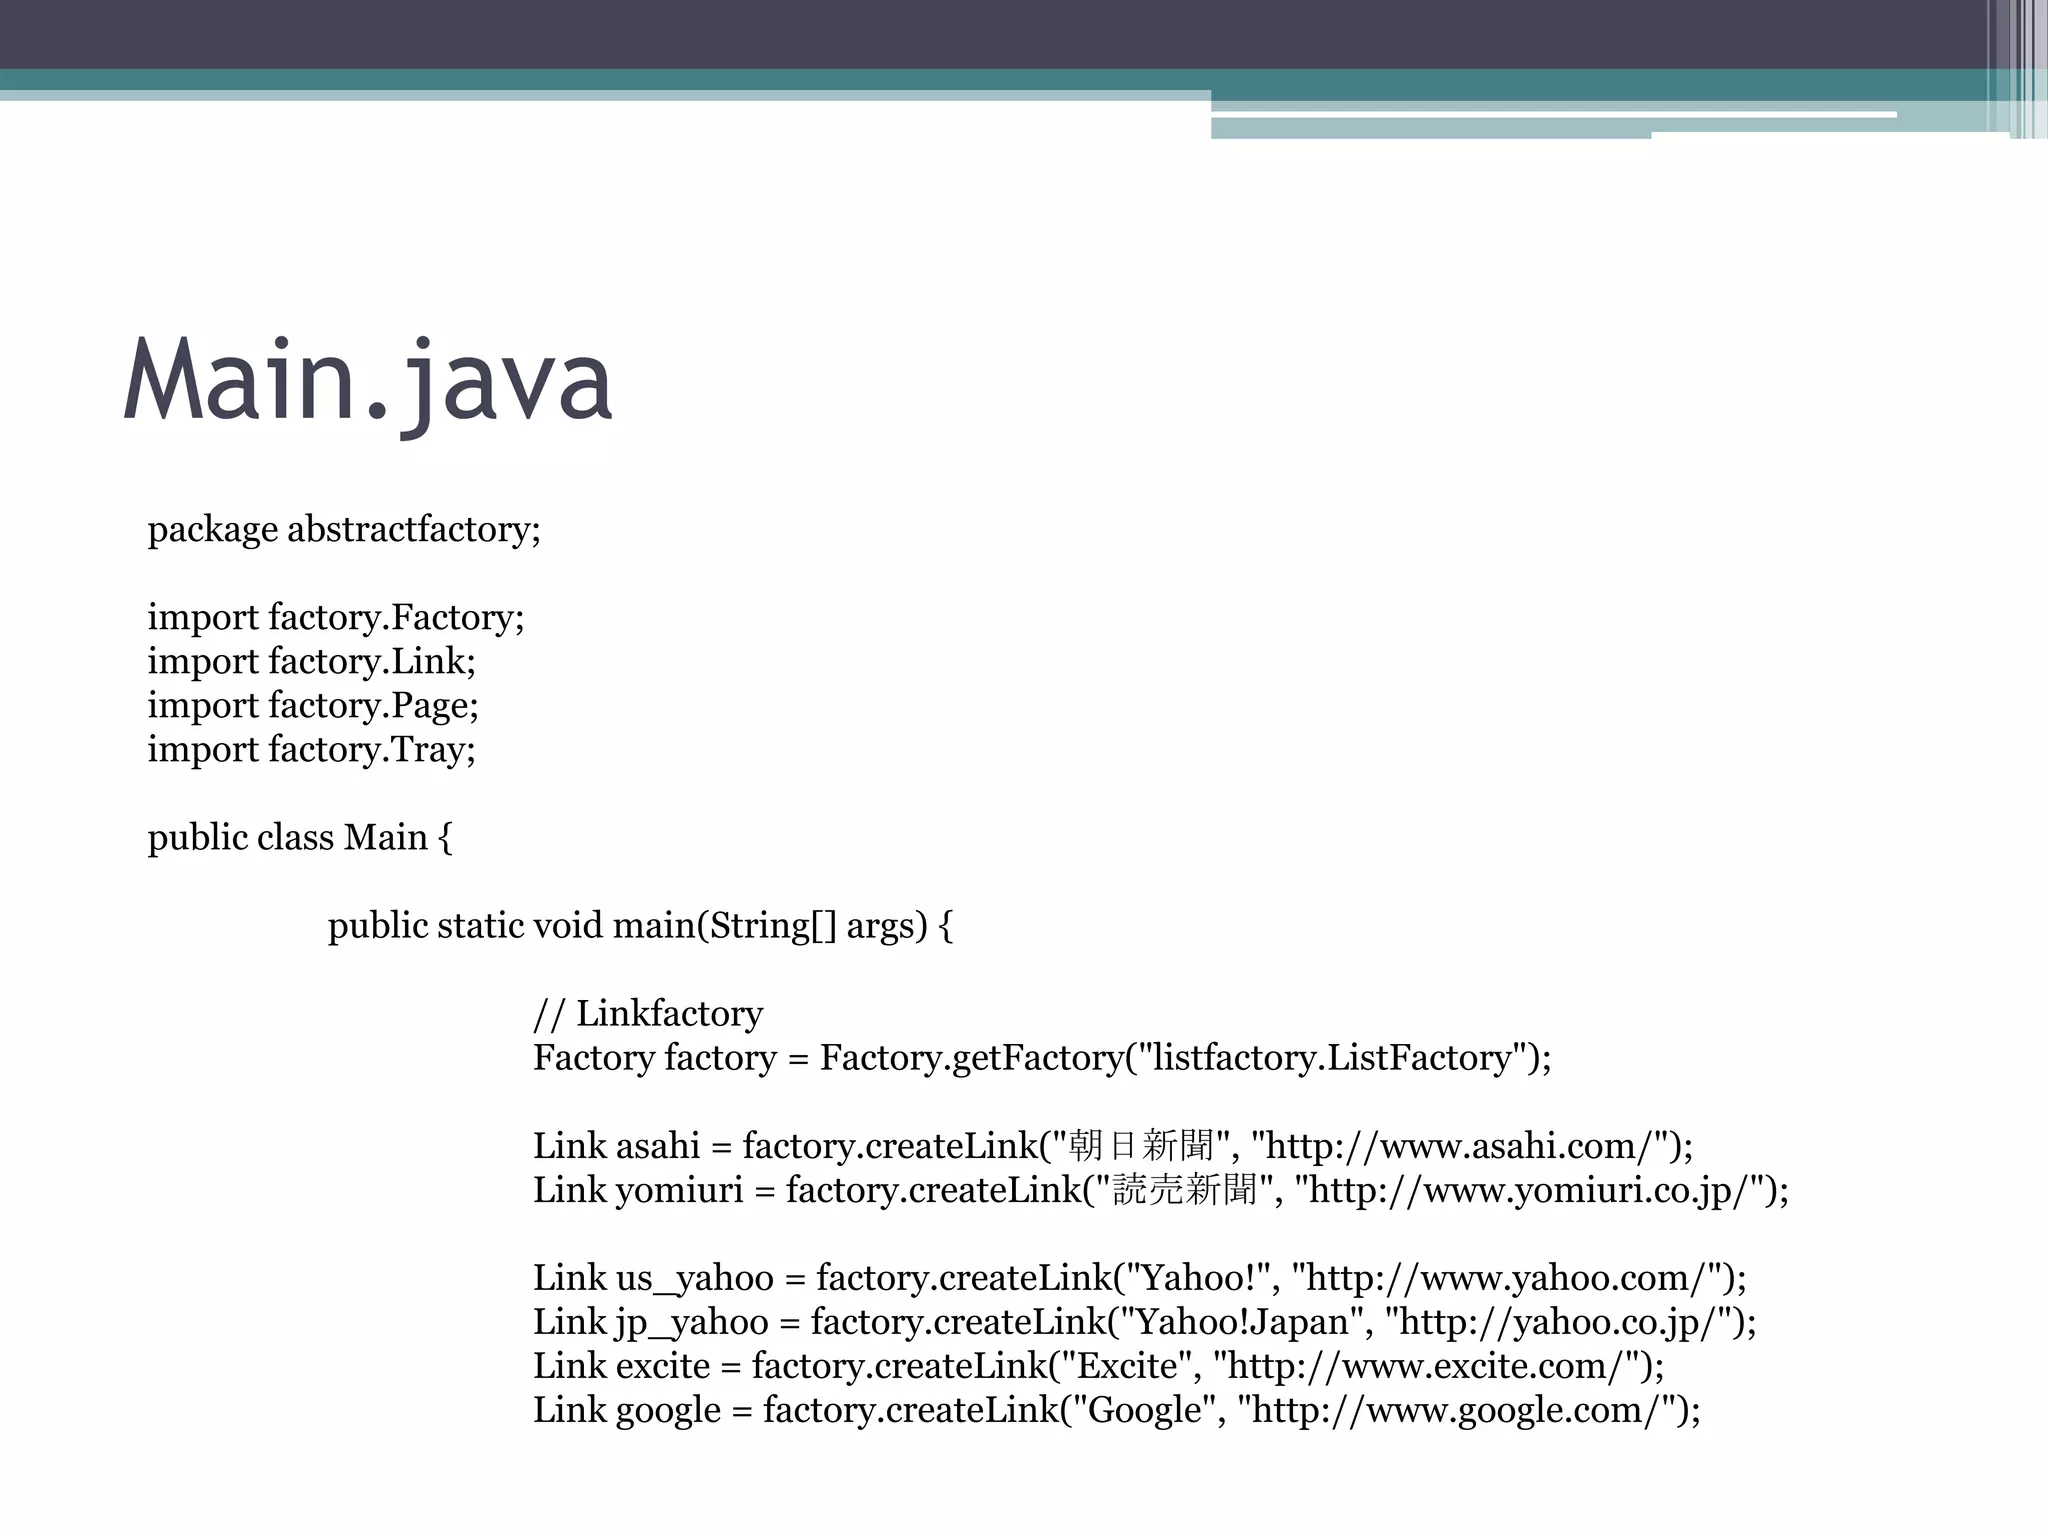Click the line "import factory.Link;"

tap(312, 661)
